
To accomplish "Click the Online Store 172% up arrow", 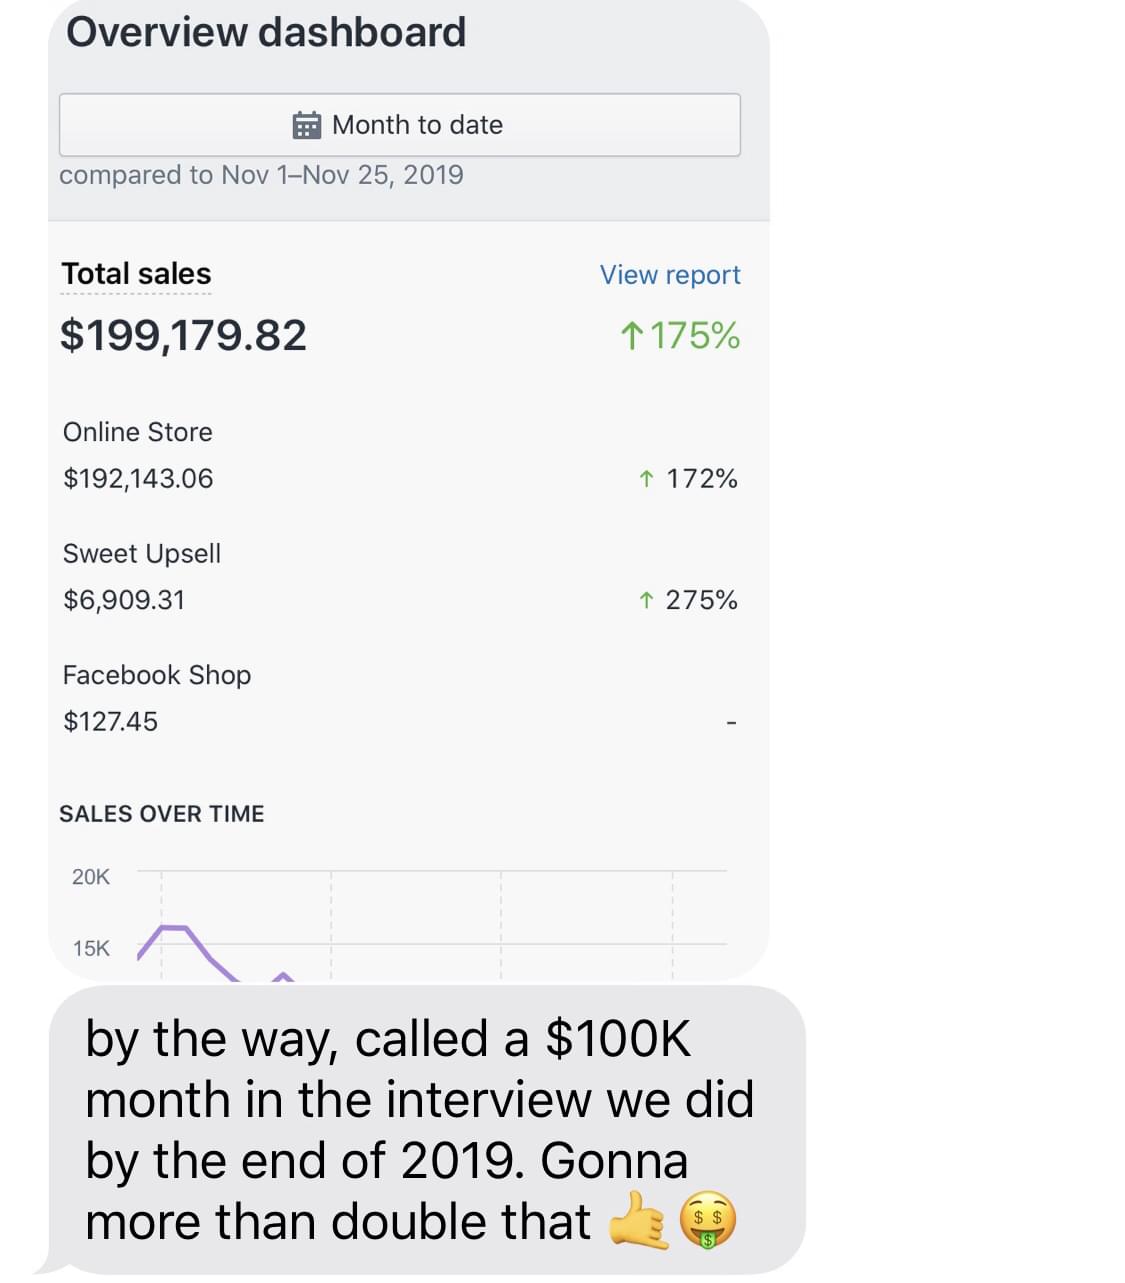I will [x=646, y=480].
